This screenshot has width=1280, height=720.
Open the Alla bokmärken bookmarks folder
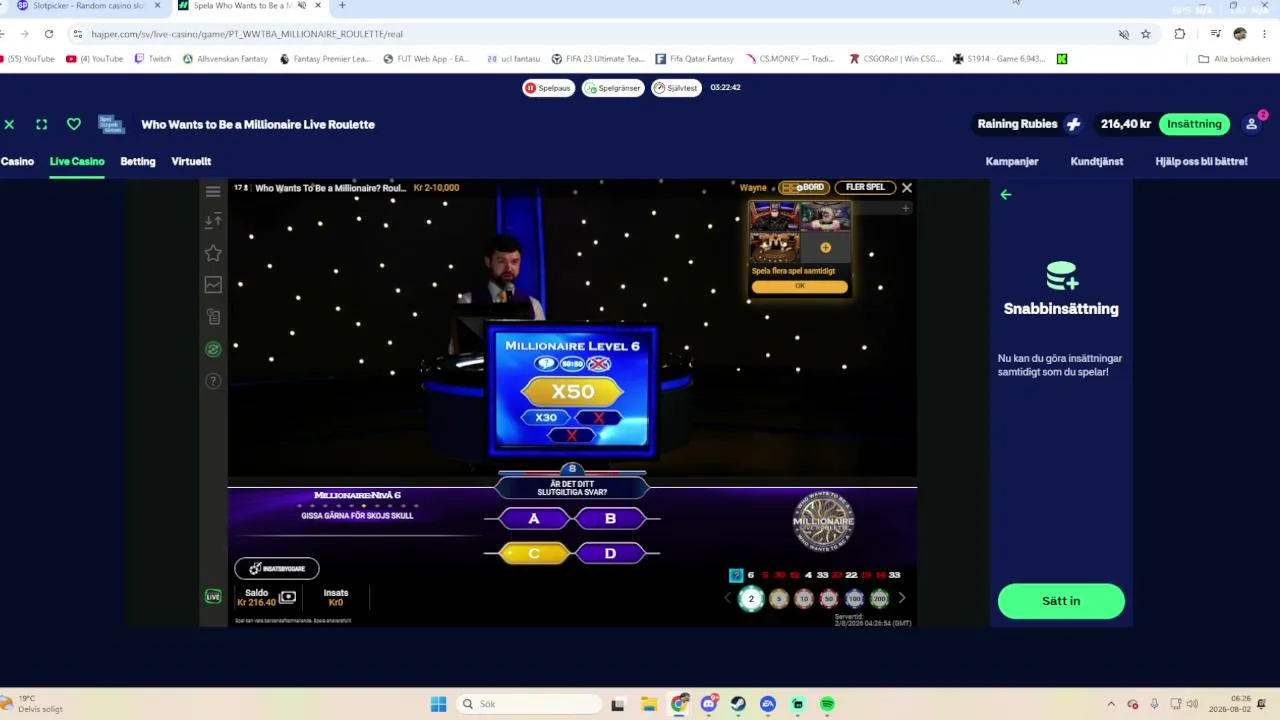click(1234, 59)
